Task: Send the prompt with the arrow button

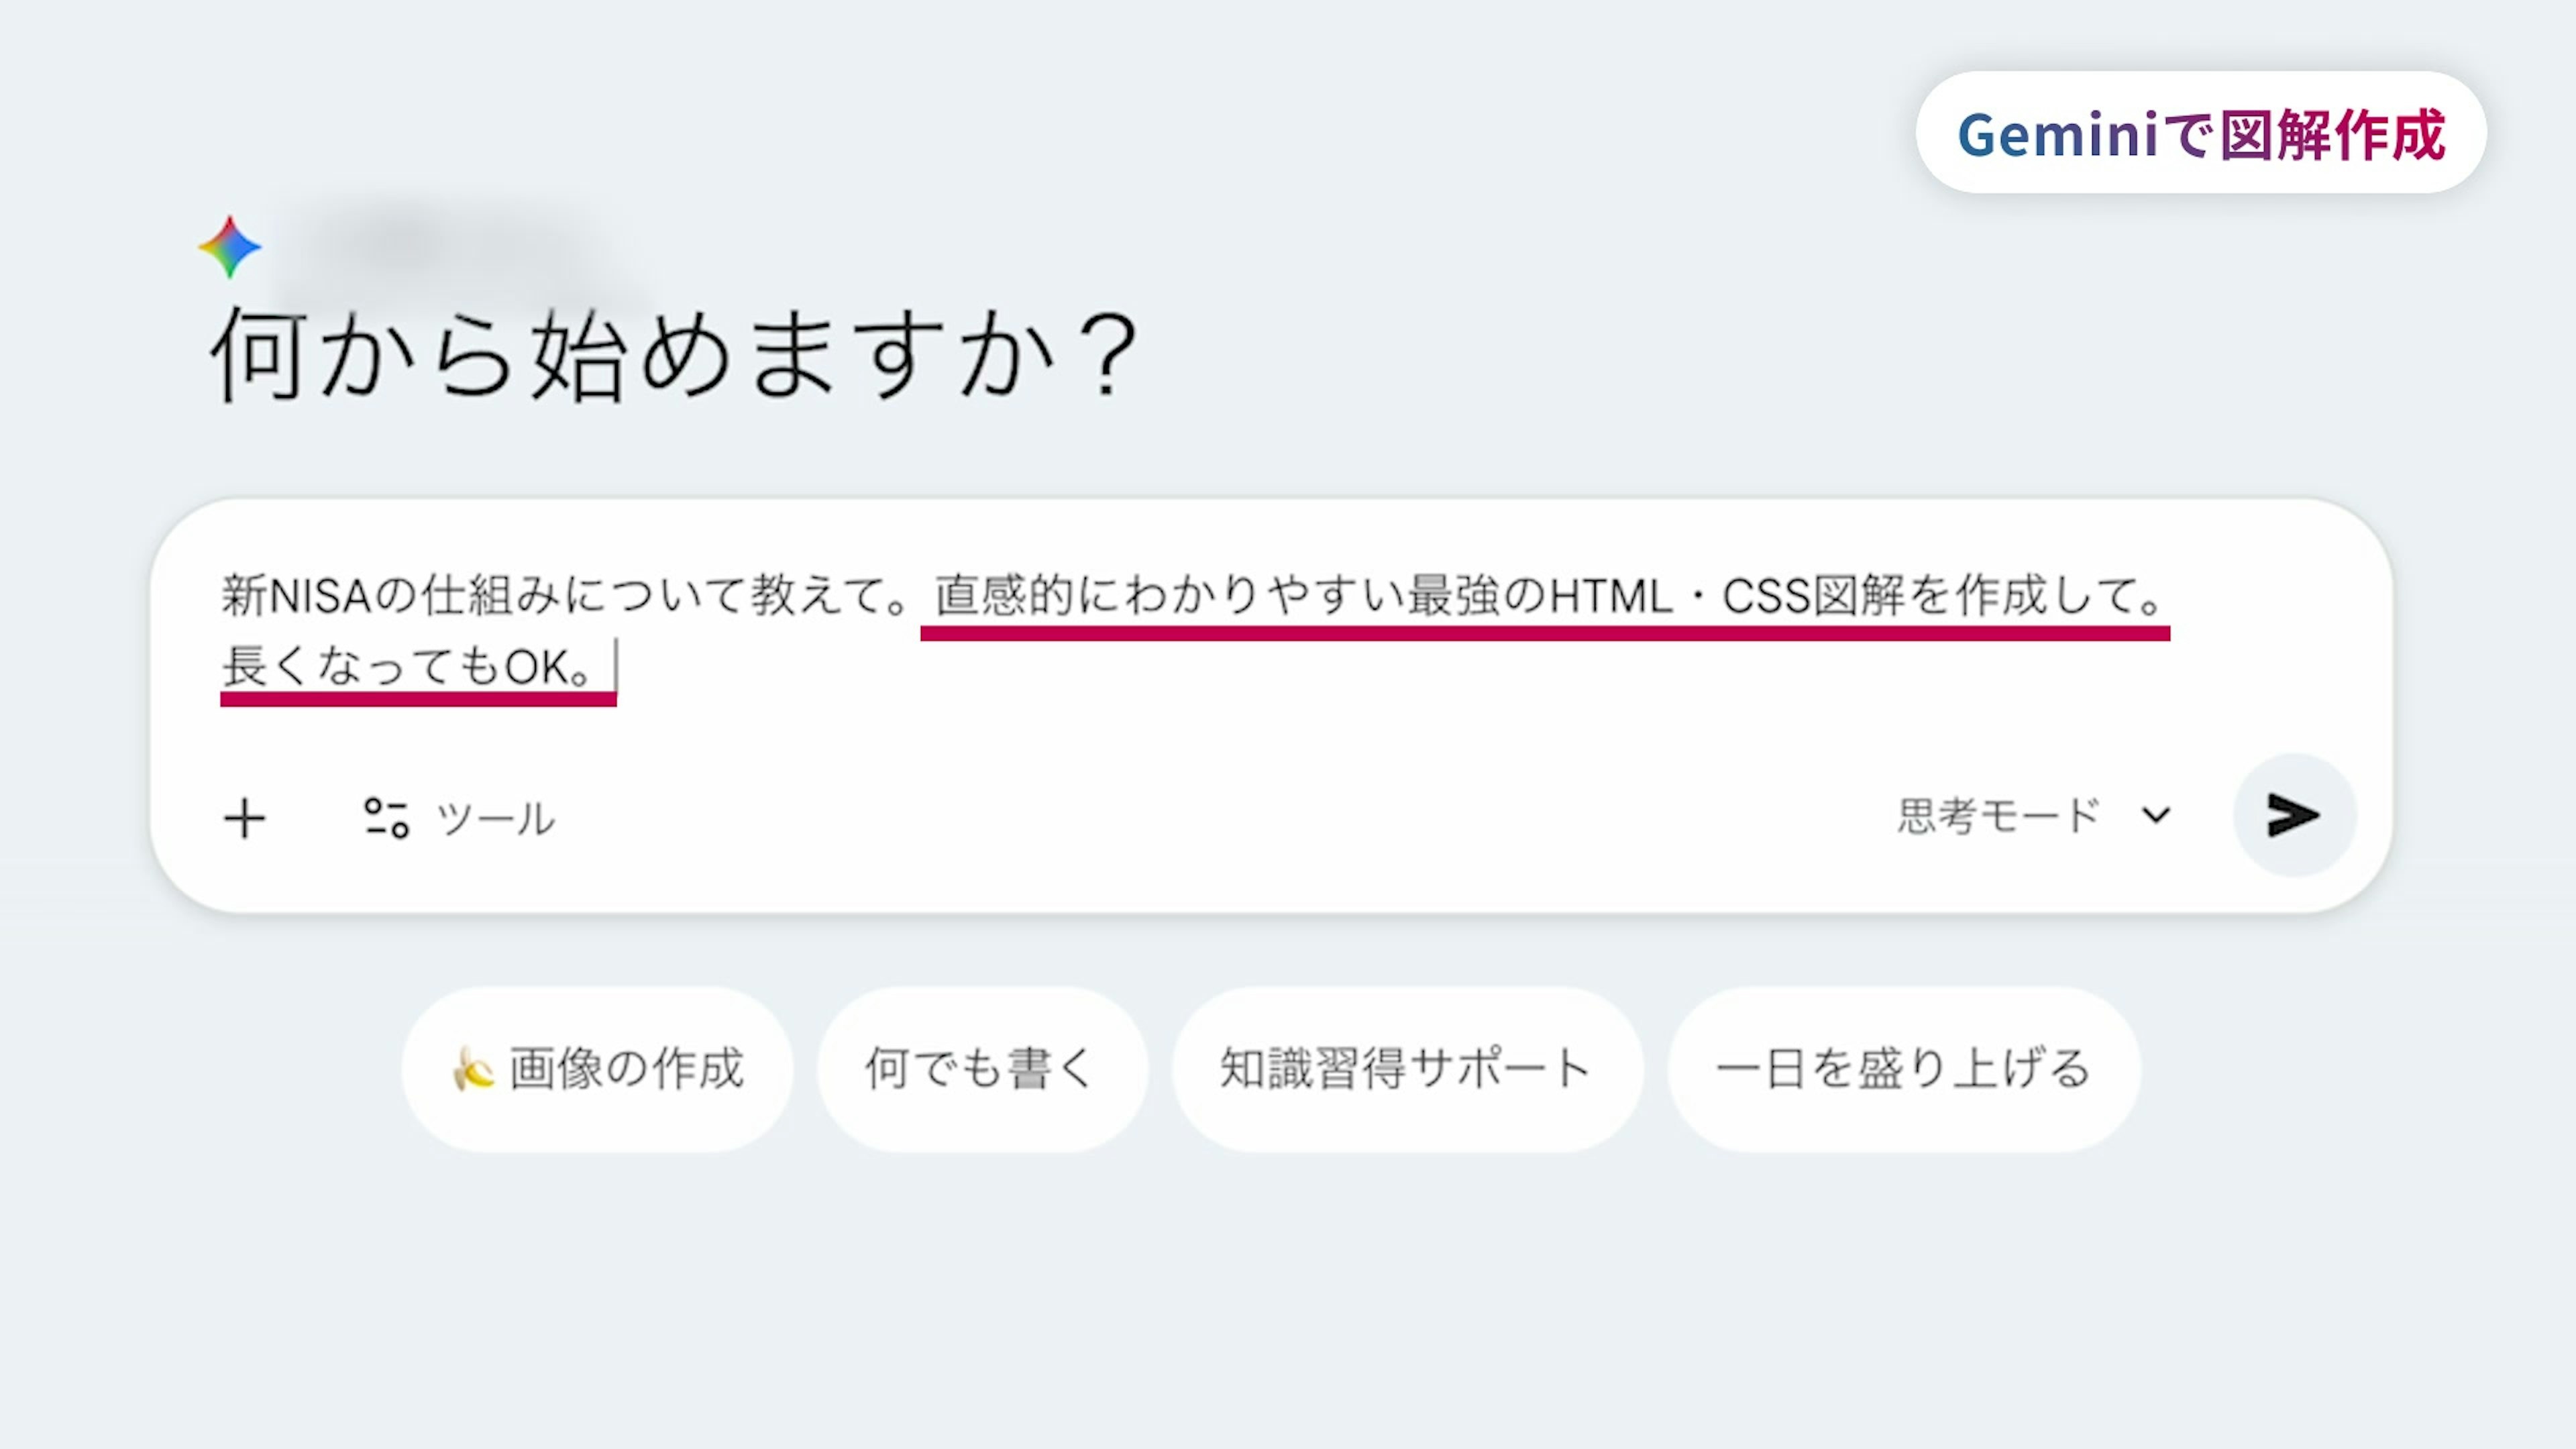Action: pos(2294,815)
